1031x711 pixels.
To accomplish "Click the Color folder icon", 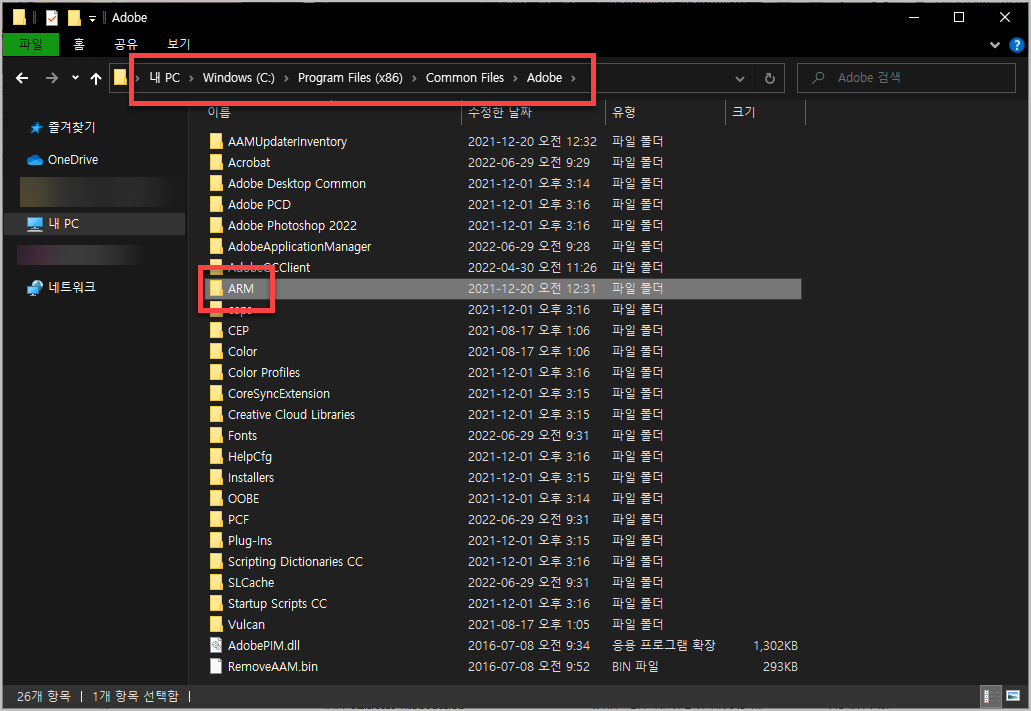I will [x=216, y=352].
